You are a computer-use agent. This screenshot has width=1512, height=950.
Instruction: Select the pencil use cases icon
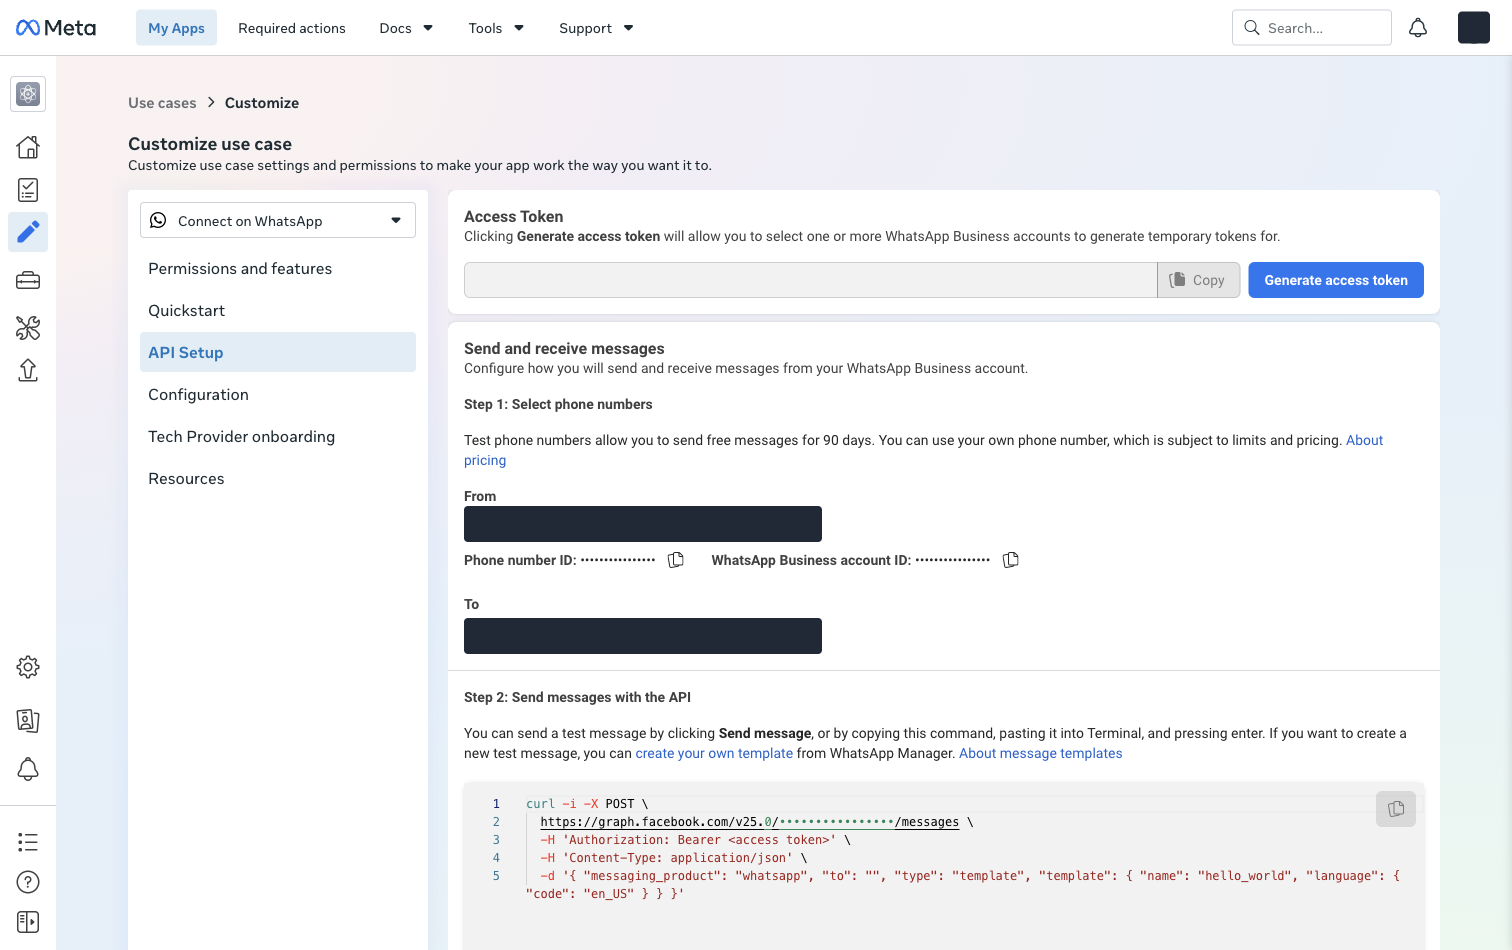[x=28, y=232]
